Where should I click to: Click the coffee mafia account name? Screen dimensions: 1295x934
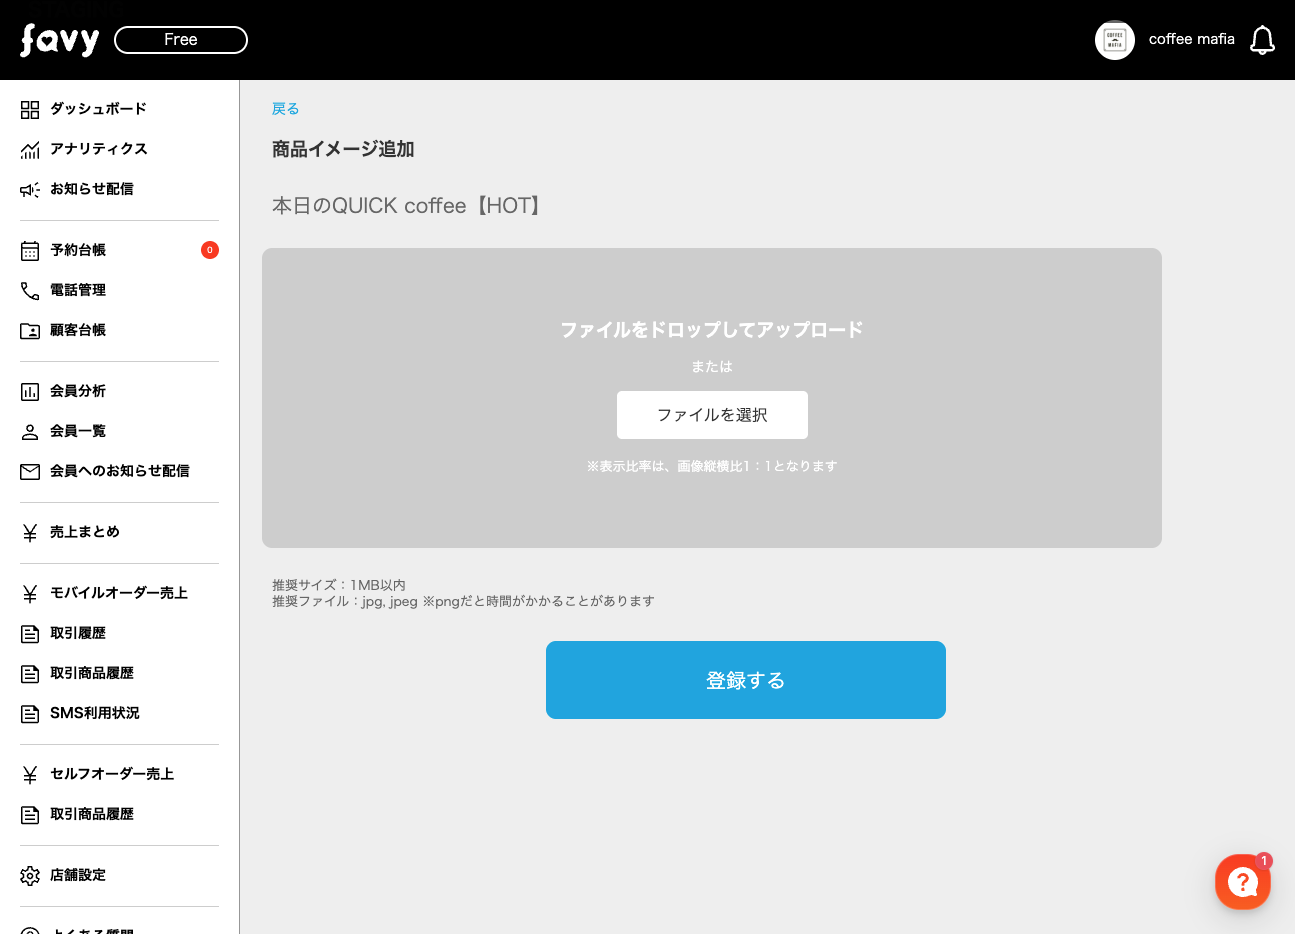pos(1192,39)
